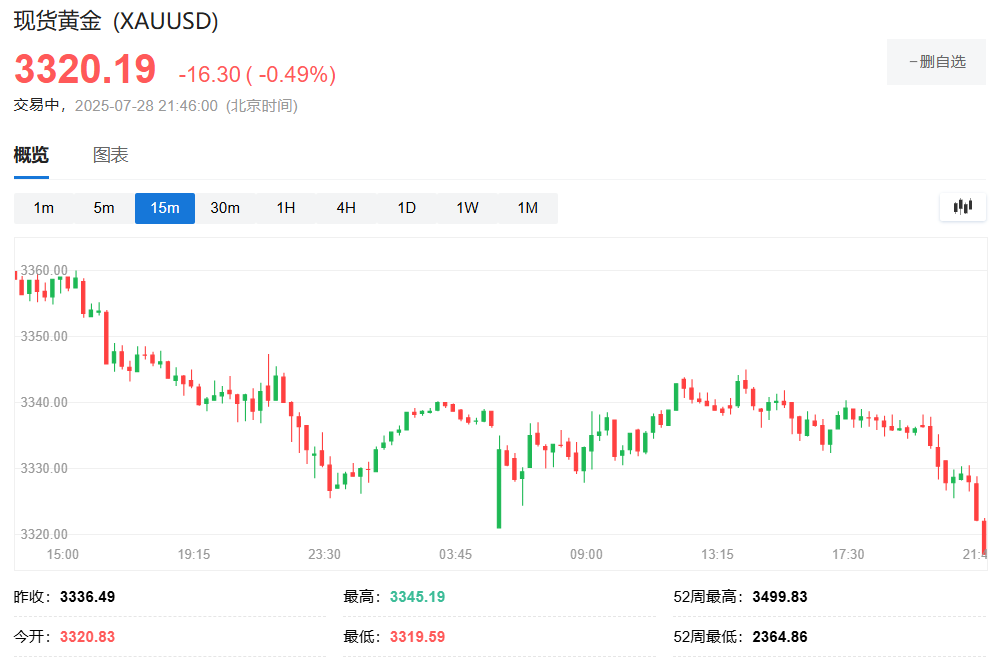Select the 4H timeframe
This screenshot has width=1000, height=663.
[346, 208]
